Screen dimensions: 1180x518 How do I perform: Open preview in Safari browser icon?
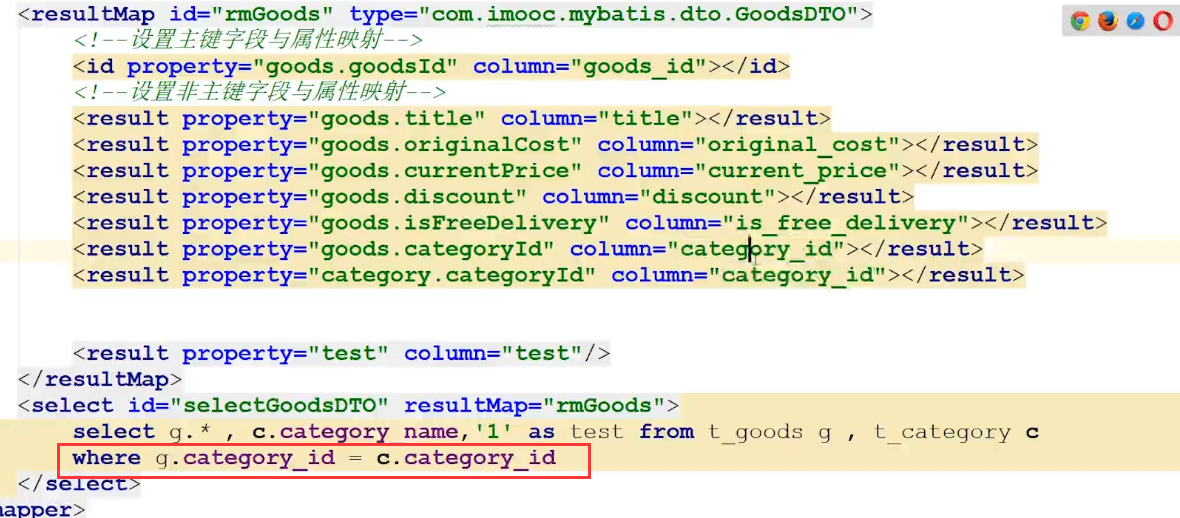click(x=1136, y=22)
